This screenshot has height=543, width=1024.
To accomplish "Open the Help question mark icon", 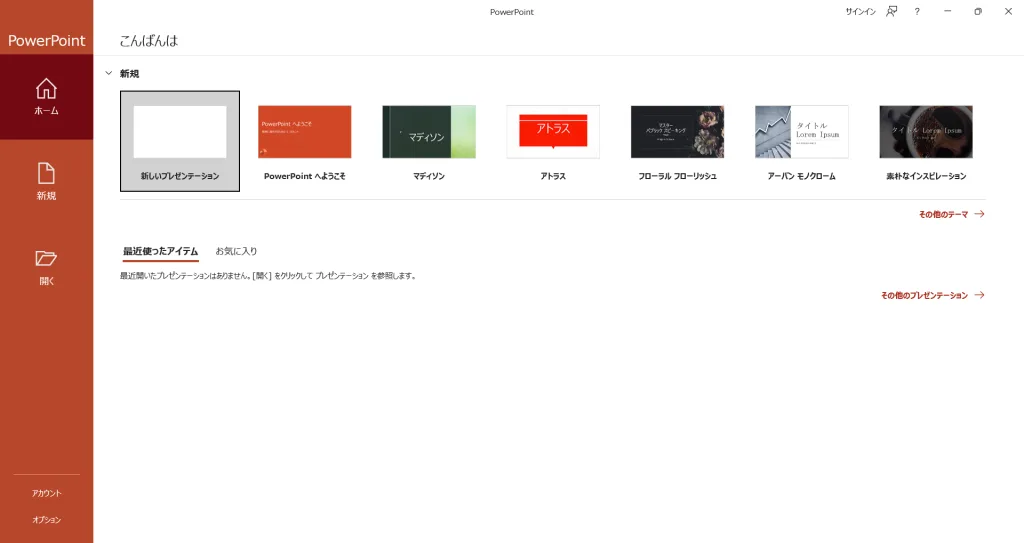I will pyautogui.click(x=917, y=11).
